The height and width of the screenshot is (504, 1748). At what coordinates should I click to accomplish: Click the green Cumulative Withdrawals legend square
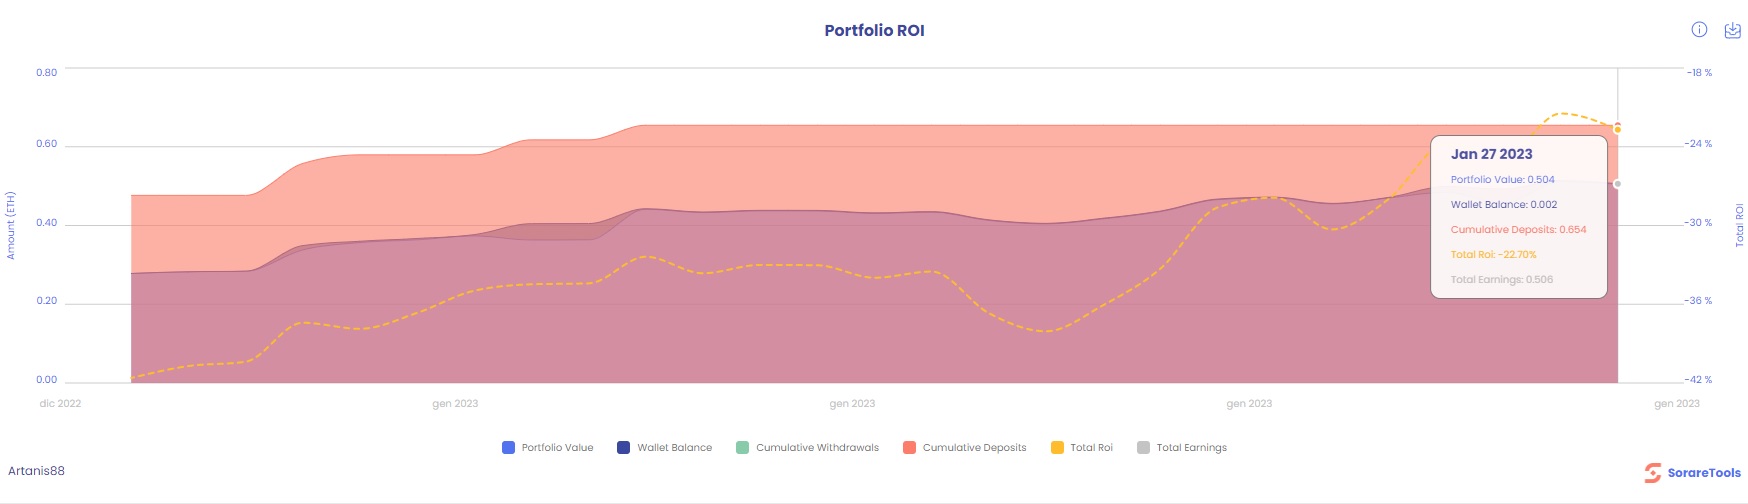tap(742, 448)
